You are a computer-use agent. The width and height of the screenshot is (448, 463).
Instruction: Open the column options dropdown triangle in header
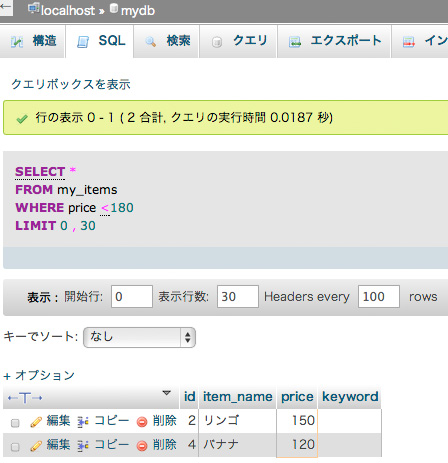point(166,393)
